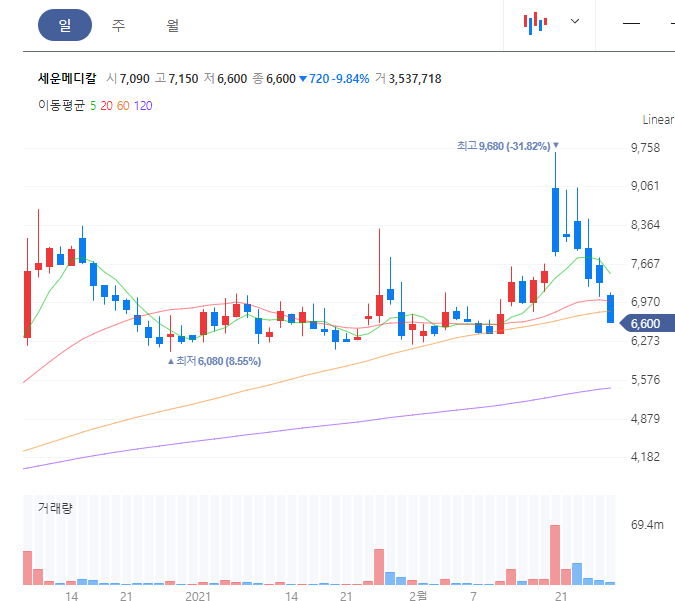Switch to the 월 (monthly) chart tab

tap(172, 25)
